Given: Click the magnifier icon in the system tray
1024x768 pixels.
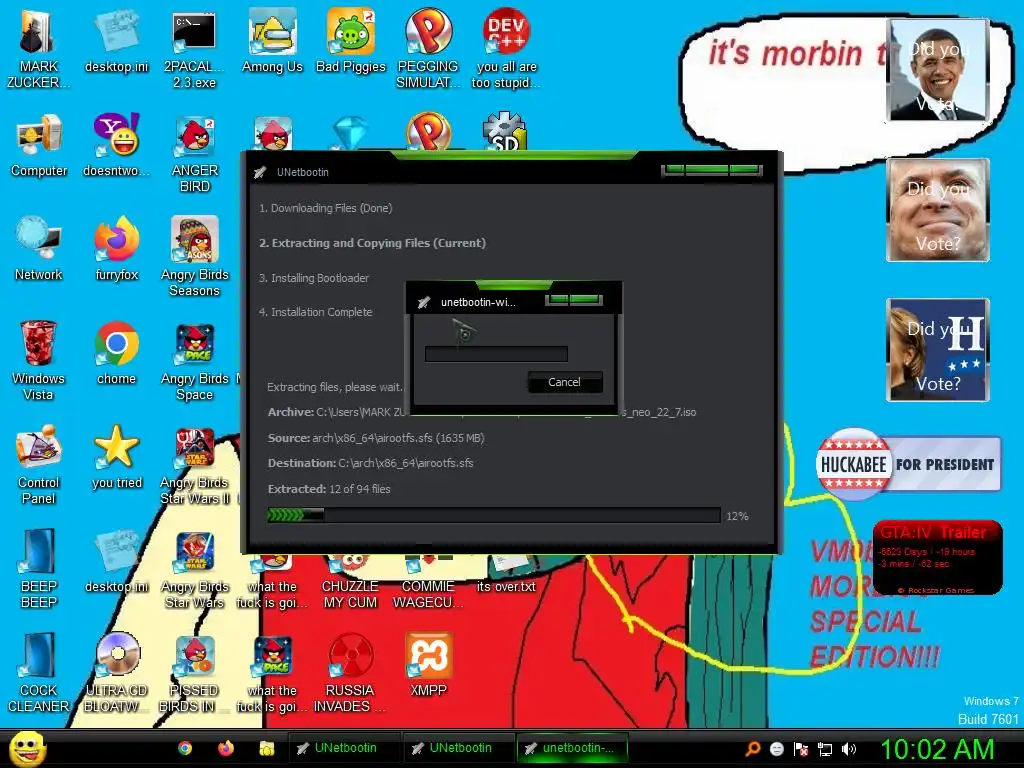Looking at the screenshot, I should [752, 749].
